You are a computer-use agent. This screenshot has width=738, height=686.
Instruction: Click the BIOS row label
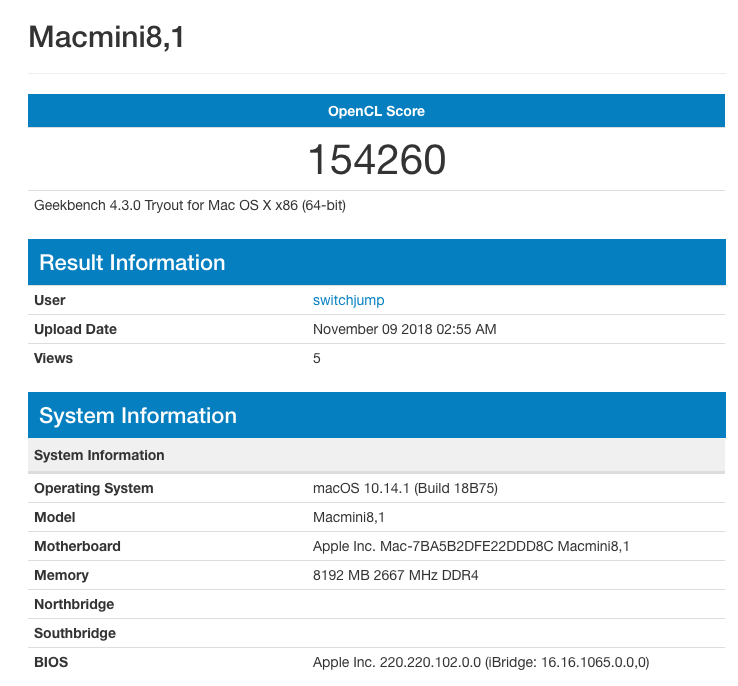(51, 662)
